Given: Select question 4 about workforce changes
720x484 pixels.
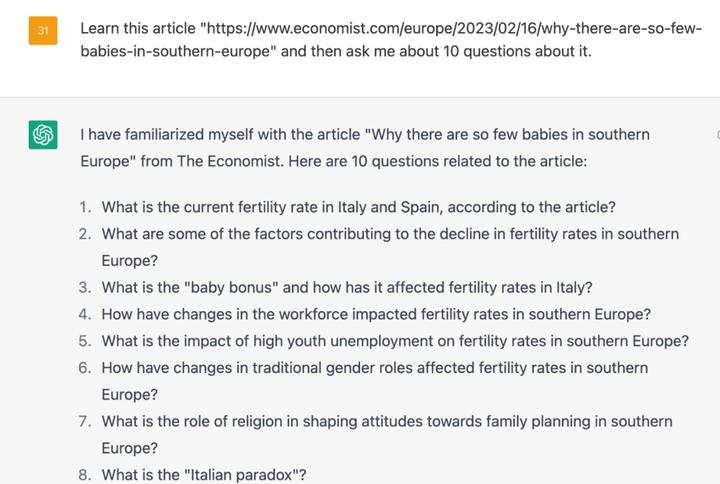Looking at the screenshot, I should (x=376, y=314).
